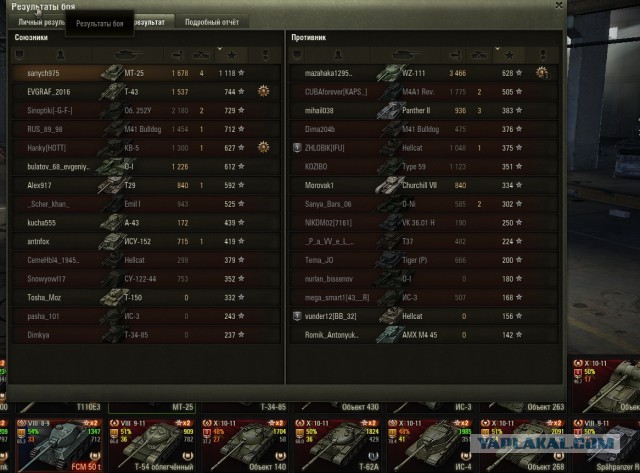
Task: Sort enemies by tank icon column
Action: tap(405, 54)
